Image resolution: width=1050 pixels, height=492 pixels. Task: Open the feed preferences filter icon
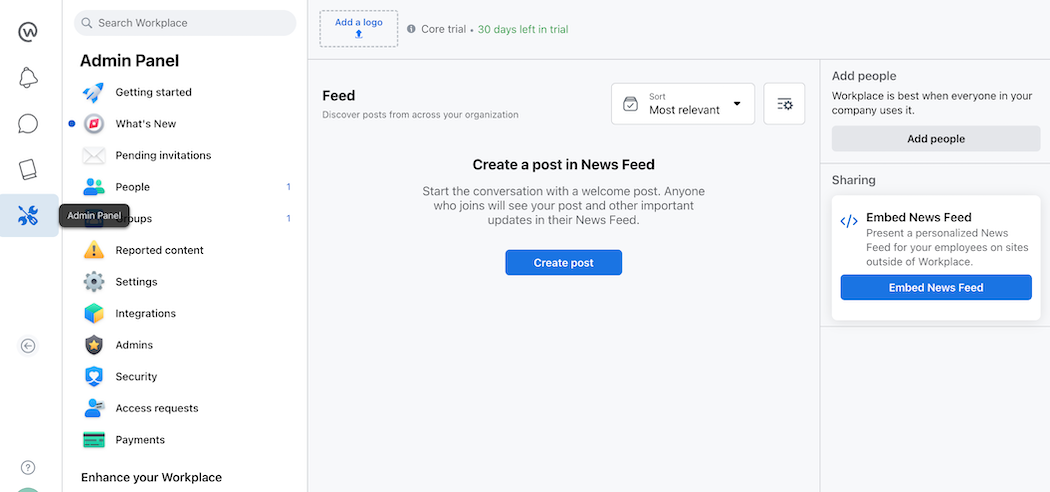click(784, 104)
